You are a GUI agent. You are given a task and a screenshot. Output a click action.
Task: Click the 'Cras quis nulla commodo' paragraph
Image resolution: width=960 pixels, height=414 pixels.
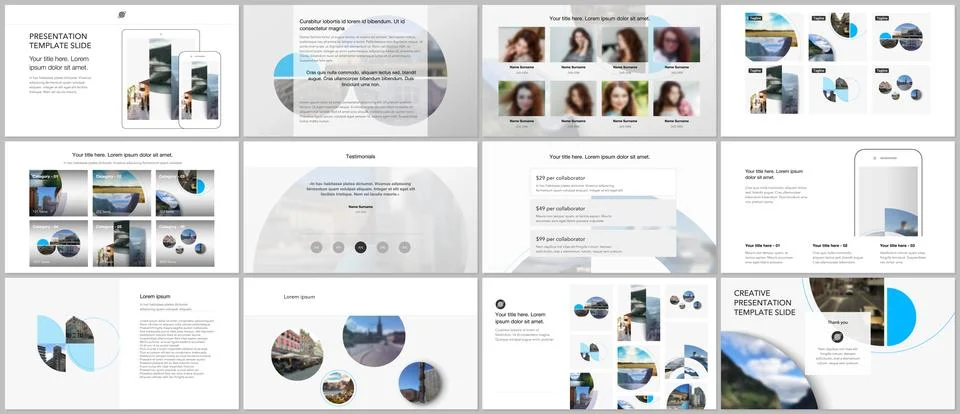[360, 78]
